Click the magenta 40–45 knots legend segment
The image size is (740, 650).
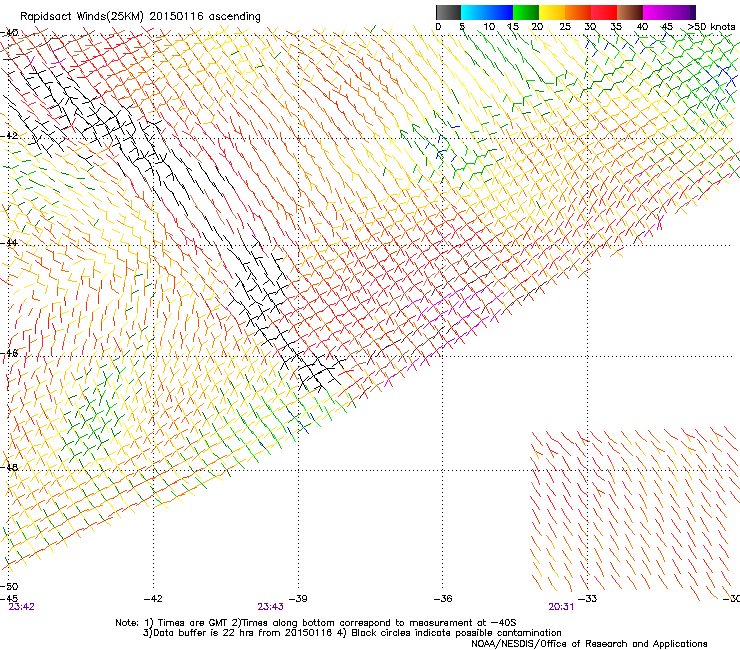click(x=656, y=12)
